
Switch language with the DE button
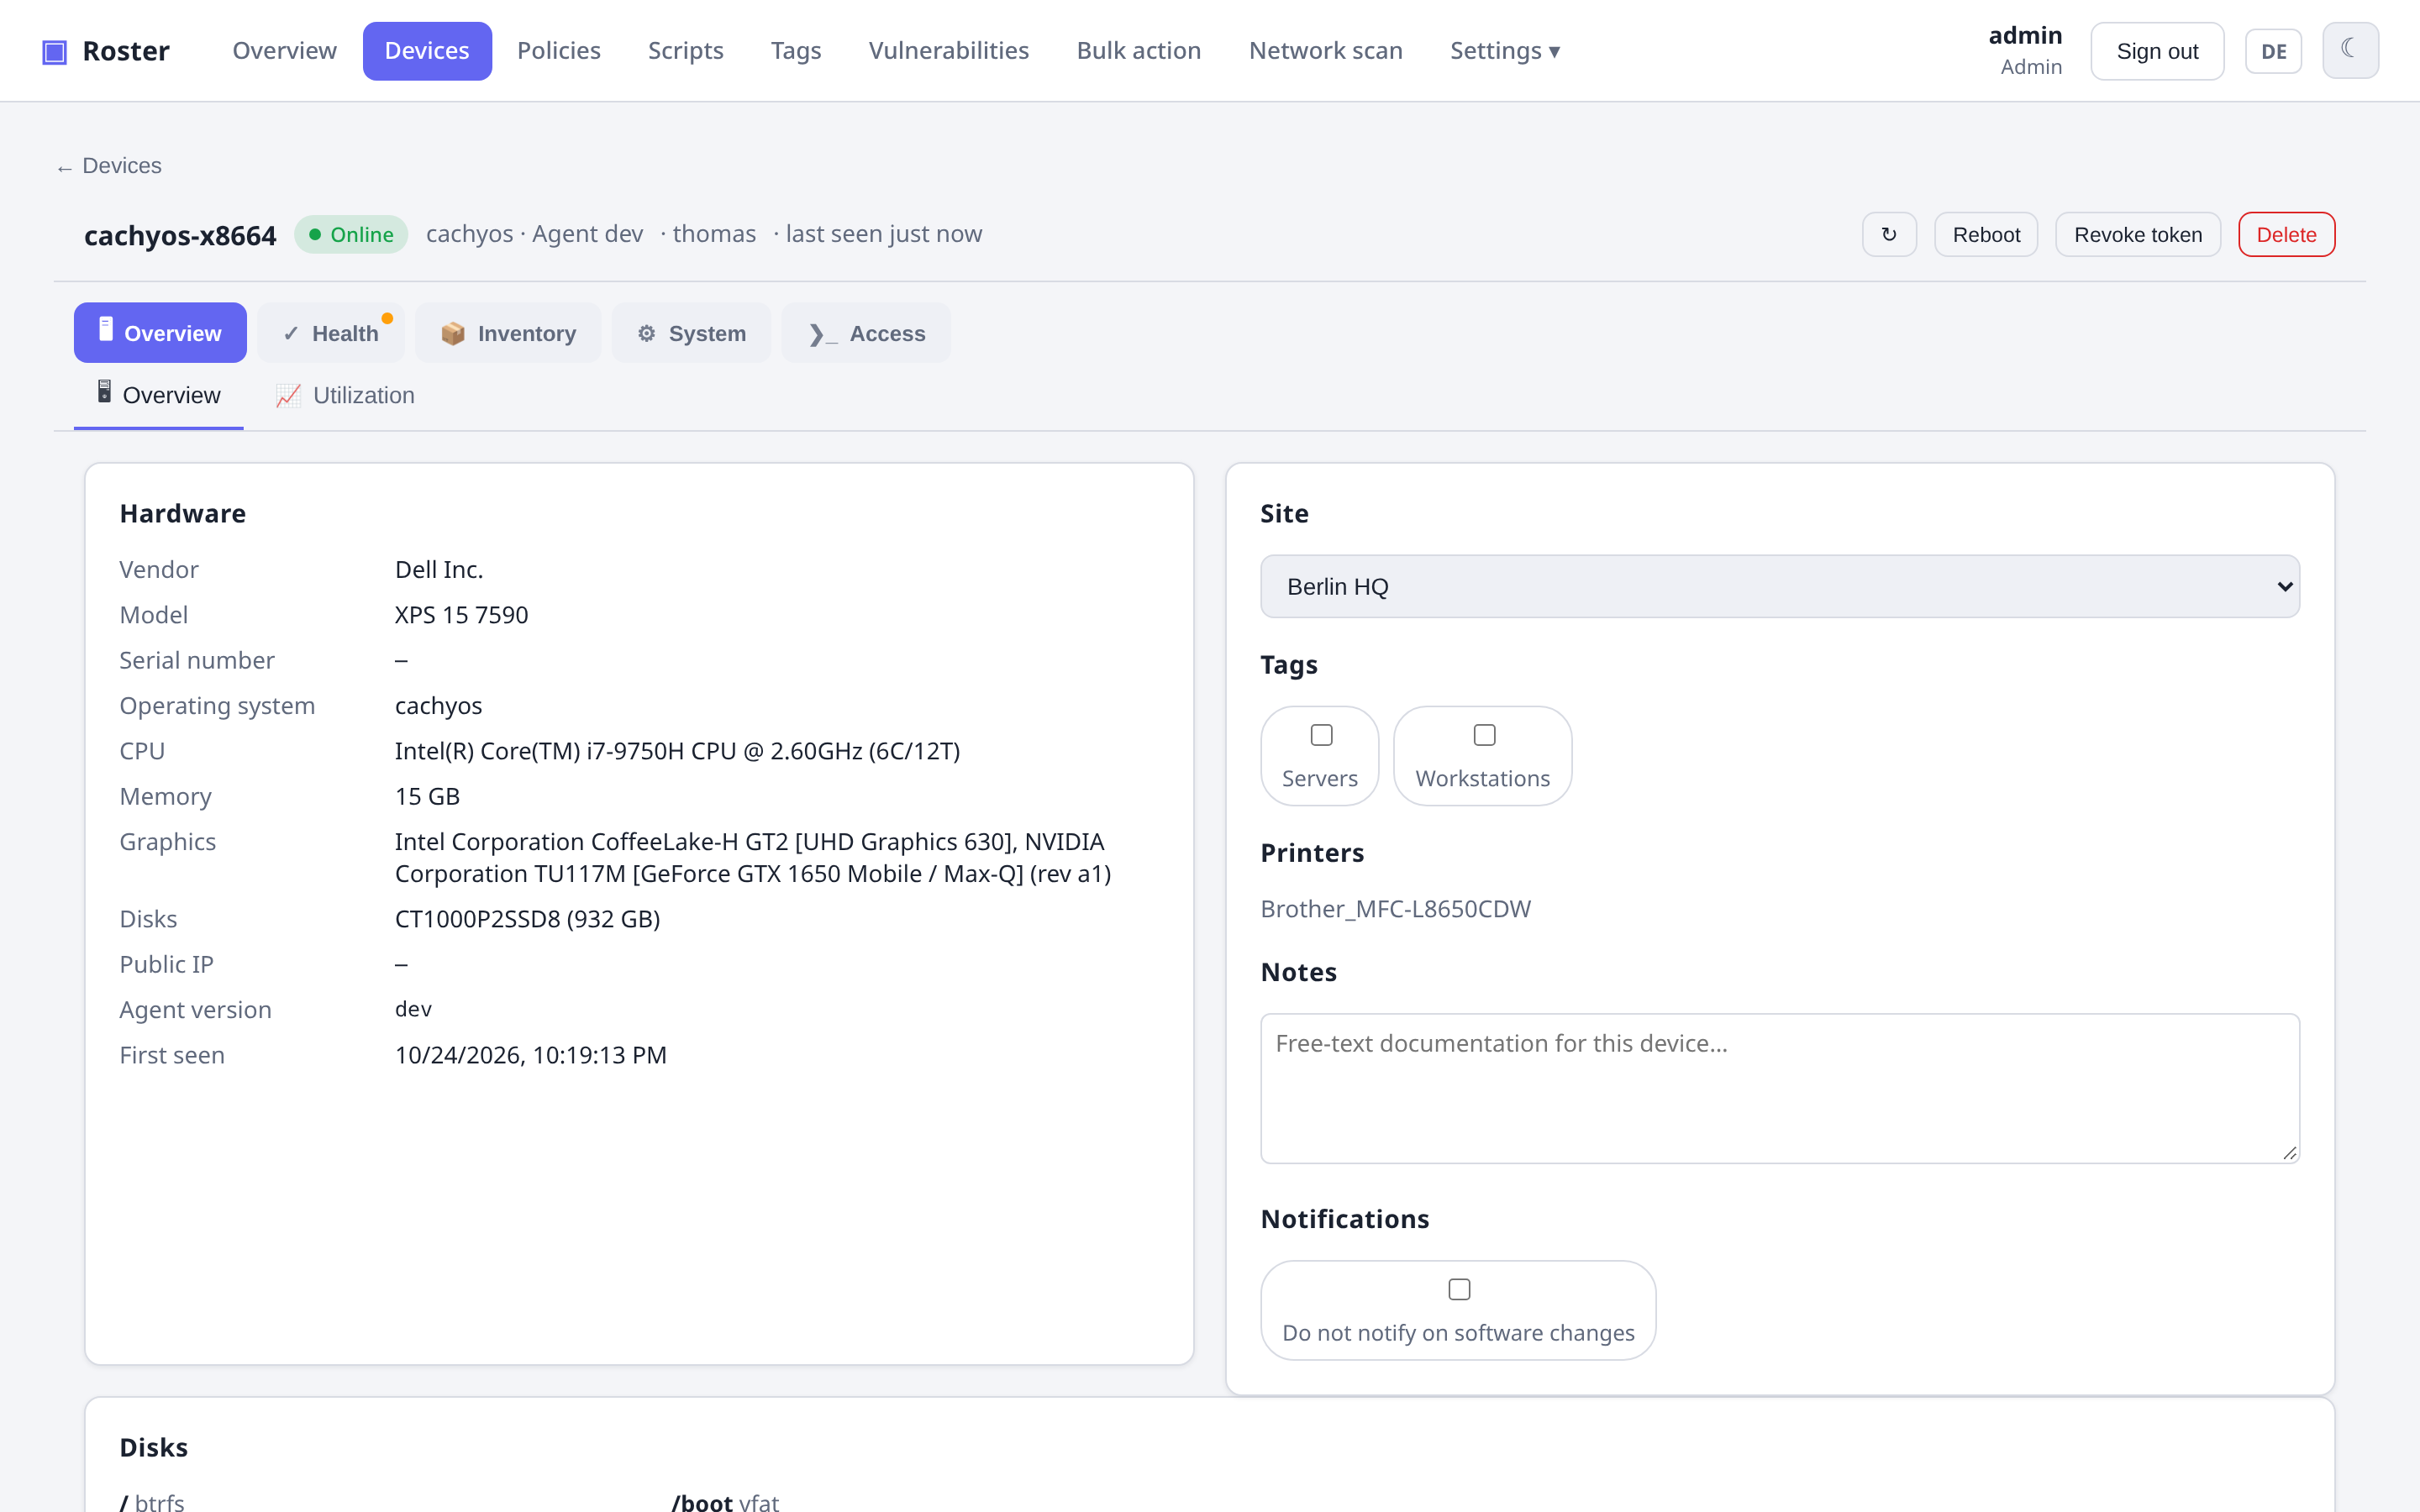[x=2273, y=51]
